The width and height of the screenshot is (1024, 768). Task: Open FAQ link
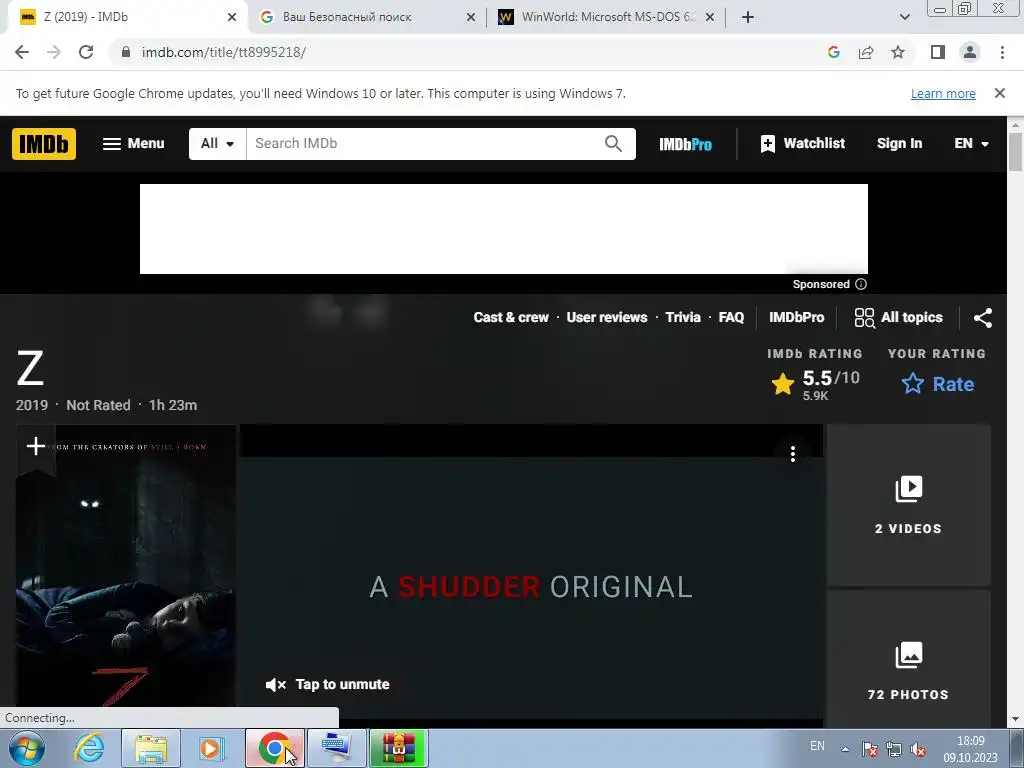[x=731, y=317]
